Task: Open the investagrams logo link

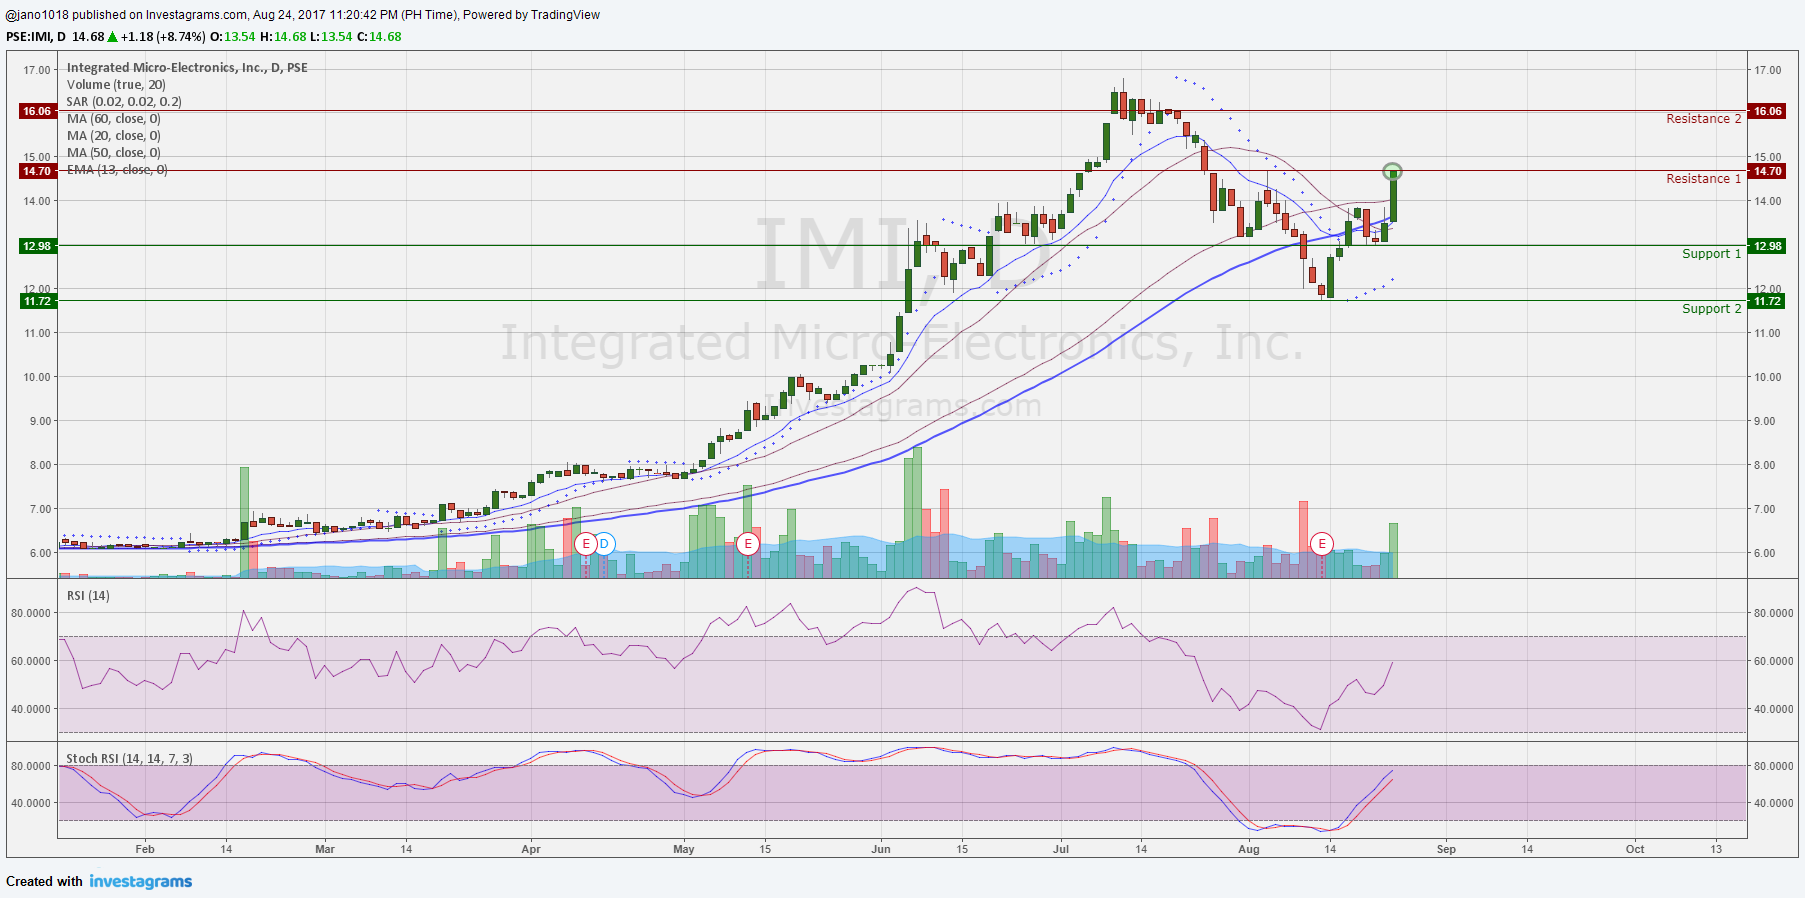Action: [x=141, y=881]
